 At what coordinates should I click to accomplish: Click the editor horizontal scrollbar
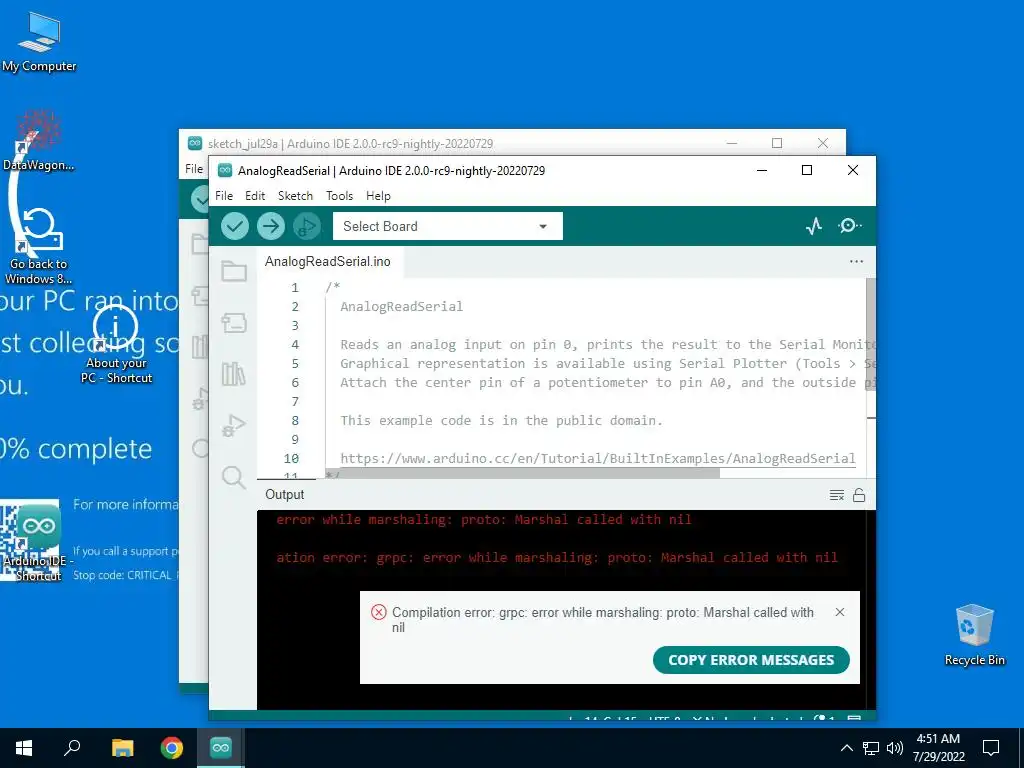522,473
